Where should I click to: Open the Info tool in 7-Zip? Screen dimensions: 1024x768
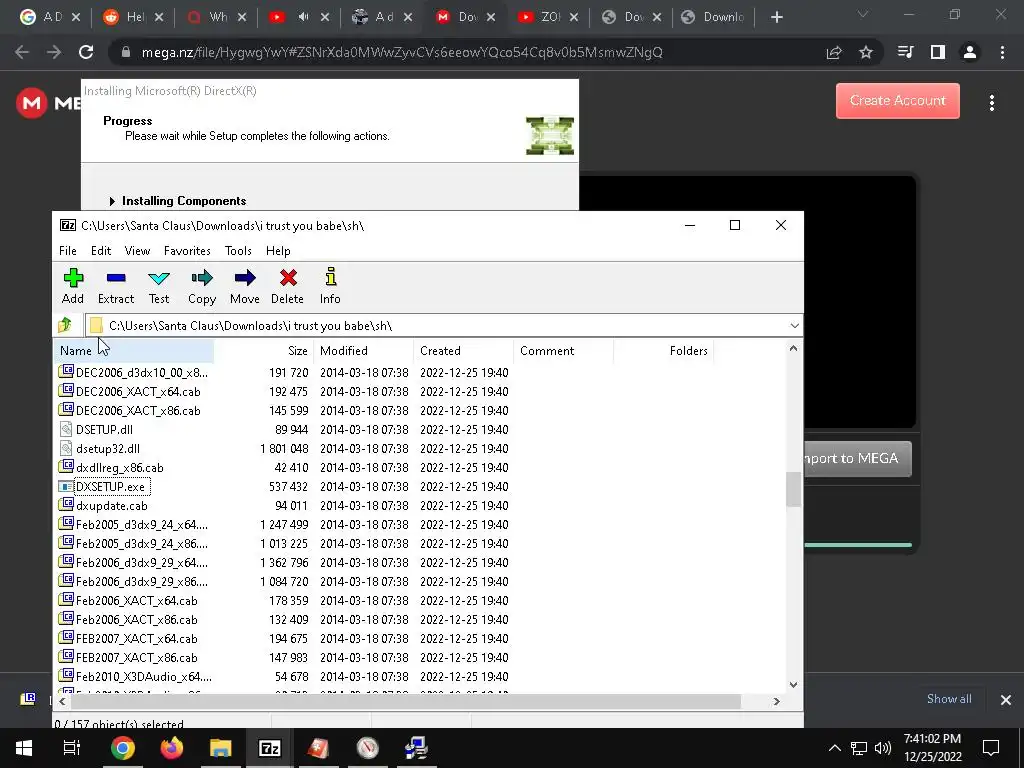coord(330,285)
